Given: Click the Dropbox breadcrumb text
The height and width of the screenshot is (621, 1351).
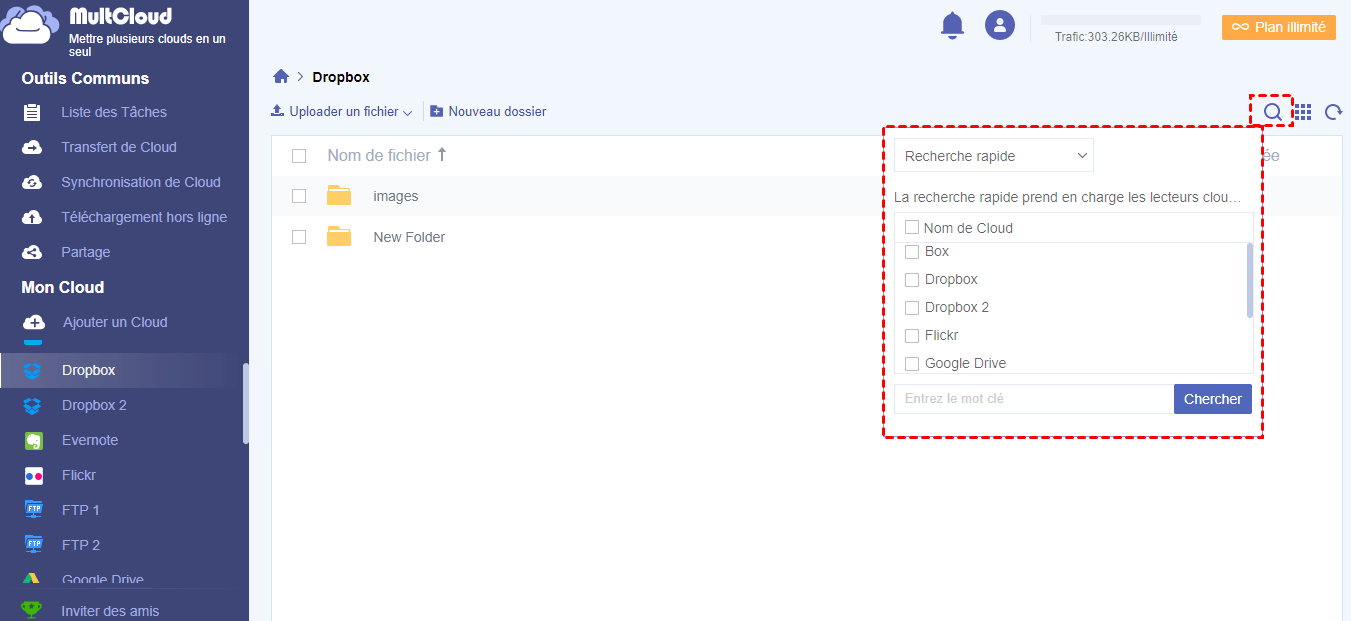Looking at the screenshot, I should click(341, 77).
